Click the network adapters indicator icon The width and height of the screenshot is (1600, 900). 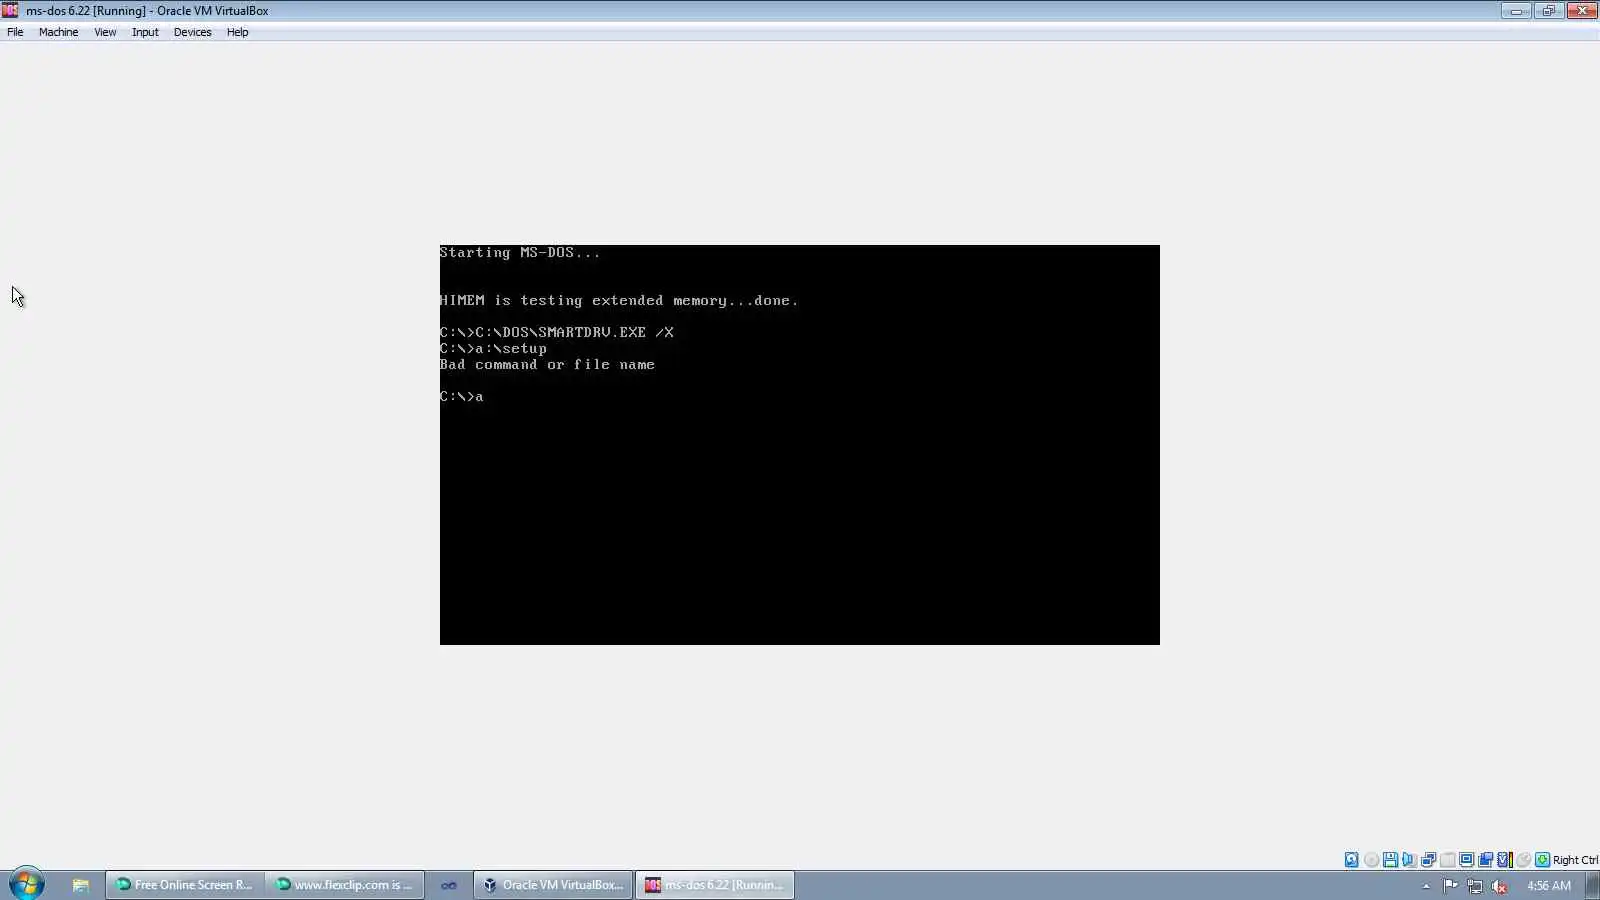coord(1428,860)
